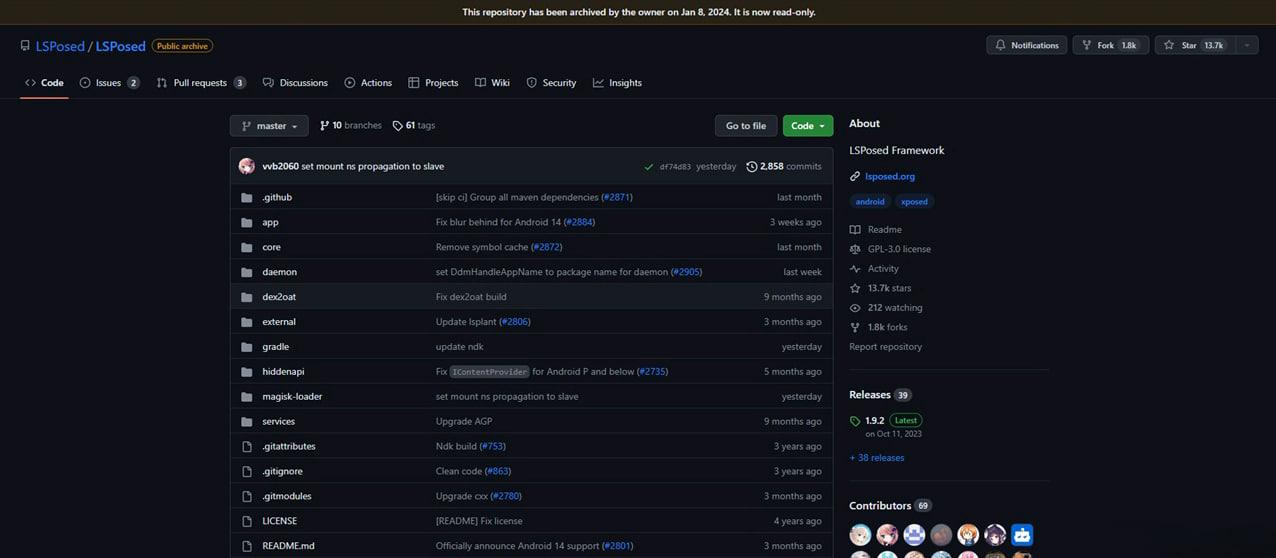The height and width of the screenshot is (558, 1276).
Task: Open the magisk-loader folder
Action: coord(292,397)
